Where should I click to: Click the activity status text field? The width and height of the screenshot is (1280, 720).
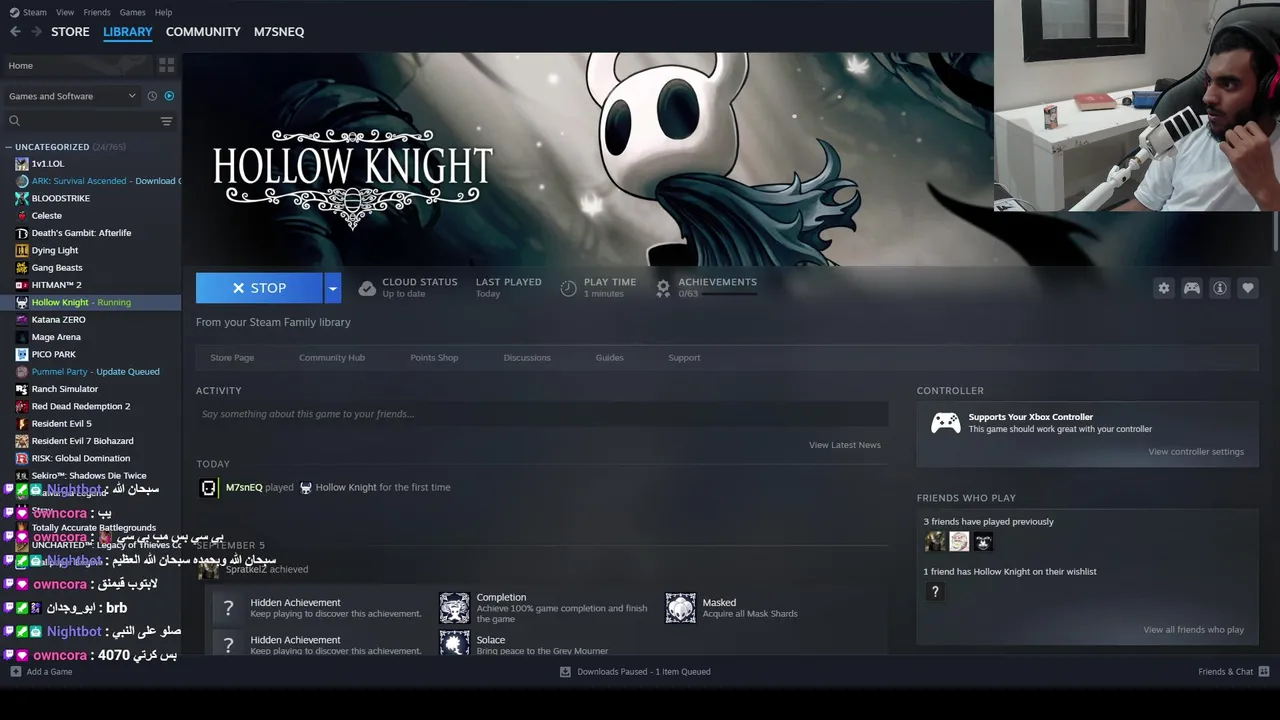(542, 414)
